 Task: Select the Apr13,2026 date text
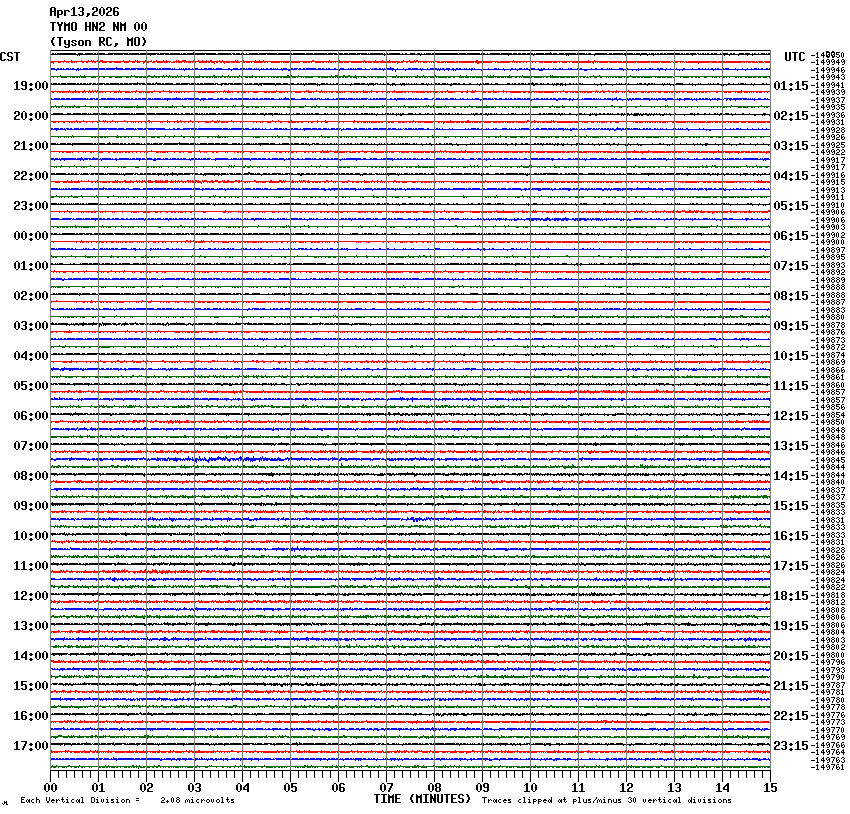tap(84, 12)
